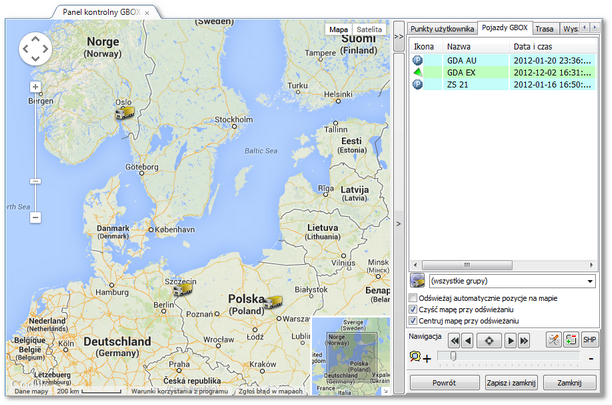
Task: Click the vehicle group truck icon
Action: pos(417,281)
